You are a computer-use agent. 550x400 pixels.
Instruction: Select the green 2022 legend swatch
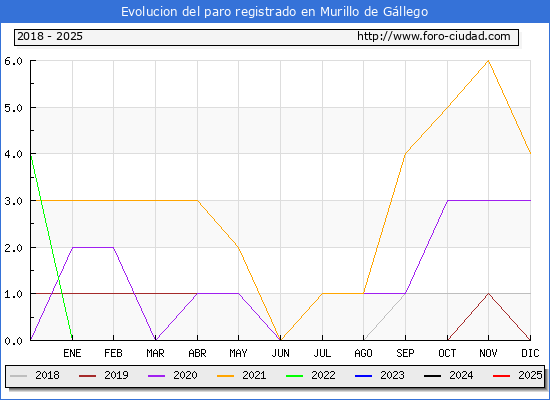click(295, 376)
